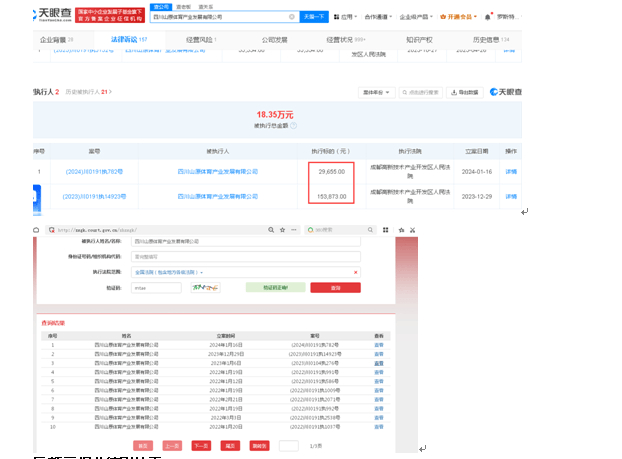
Task: Click the blue 天眼一下 search button
Action: pyautogui.click(x=314, y=17)
